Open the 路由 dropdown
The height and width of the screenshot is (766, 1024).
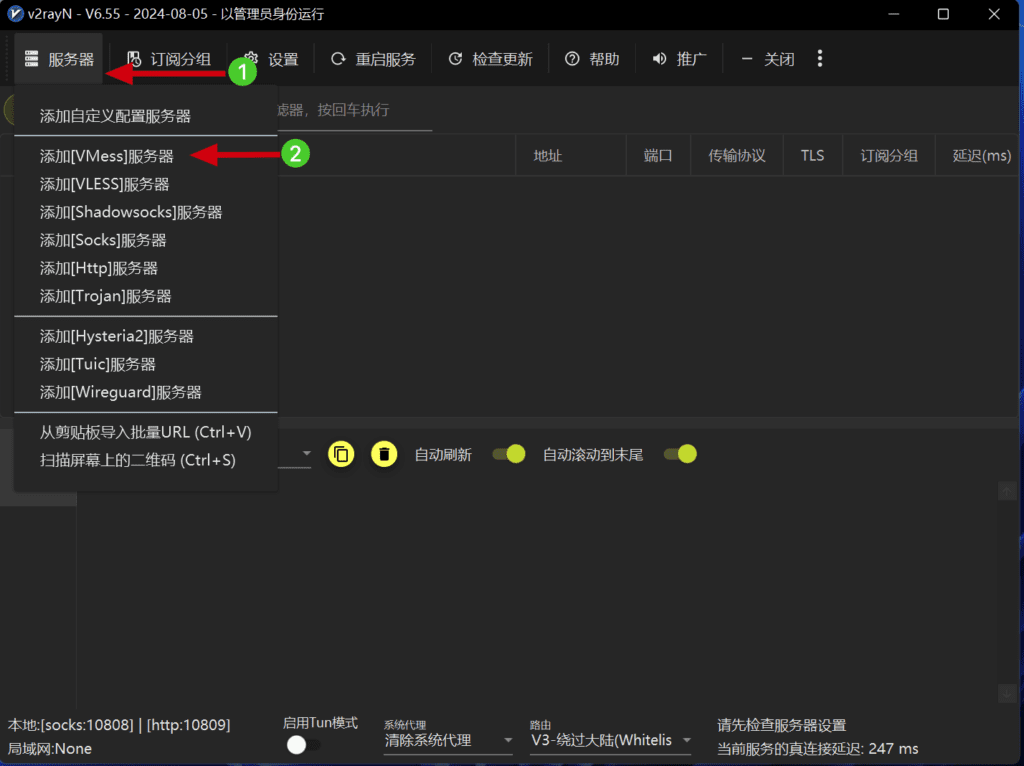[610, 741]
